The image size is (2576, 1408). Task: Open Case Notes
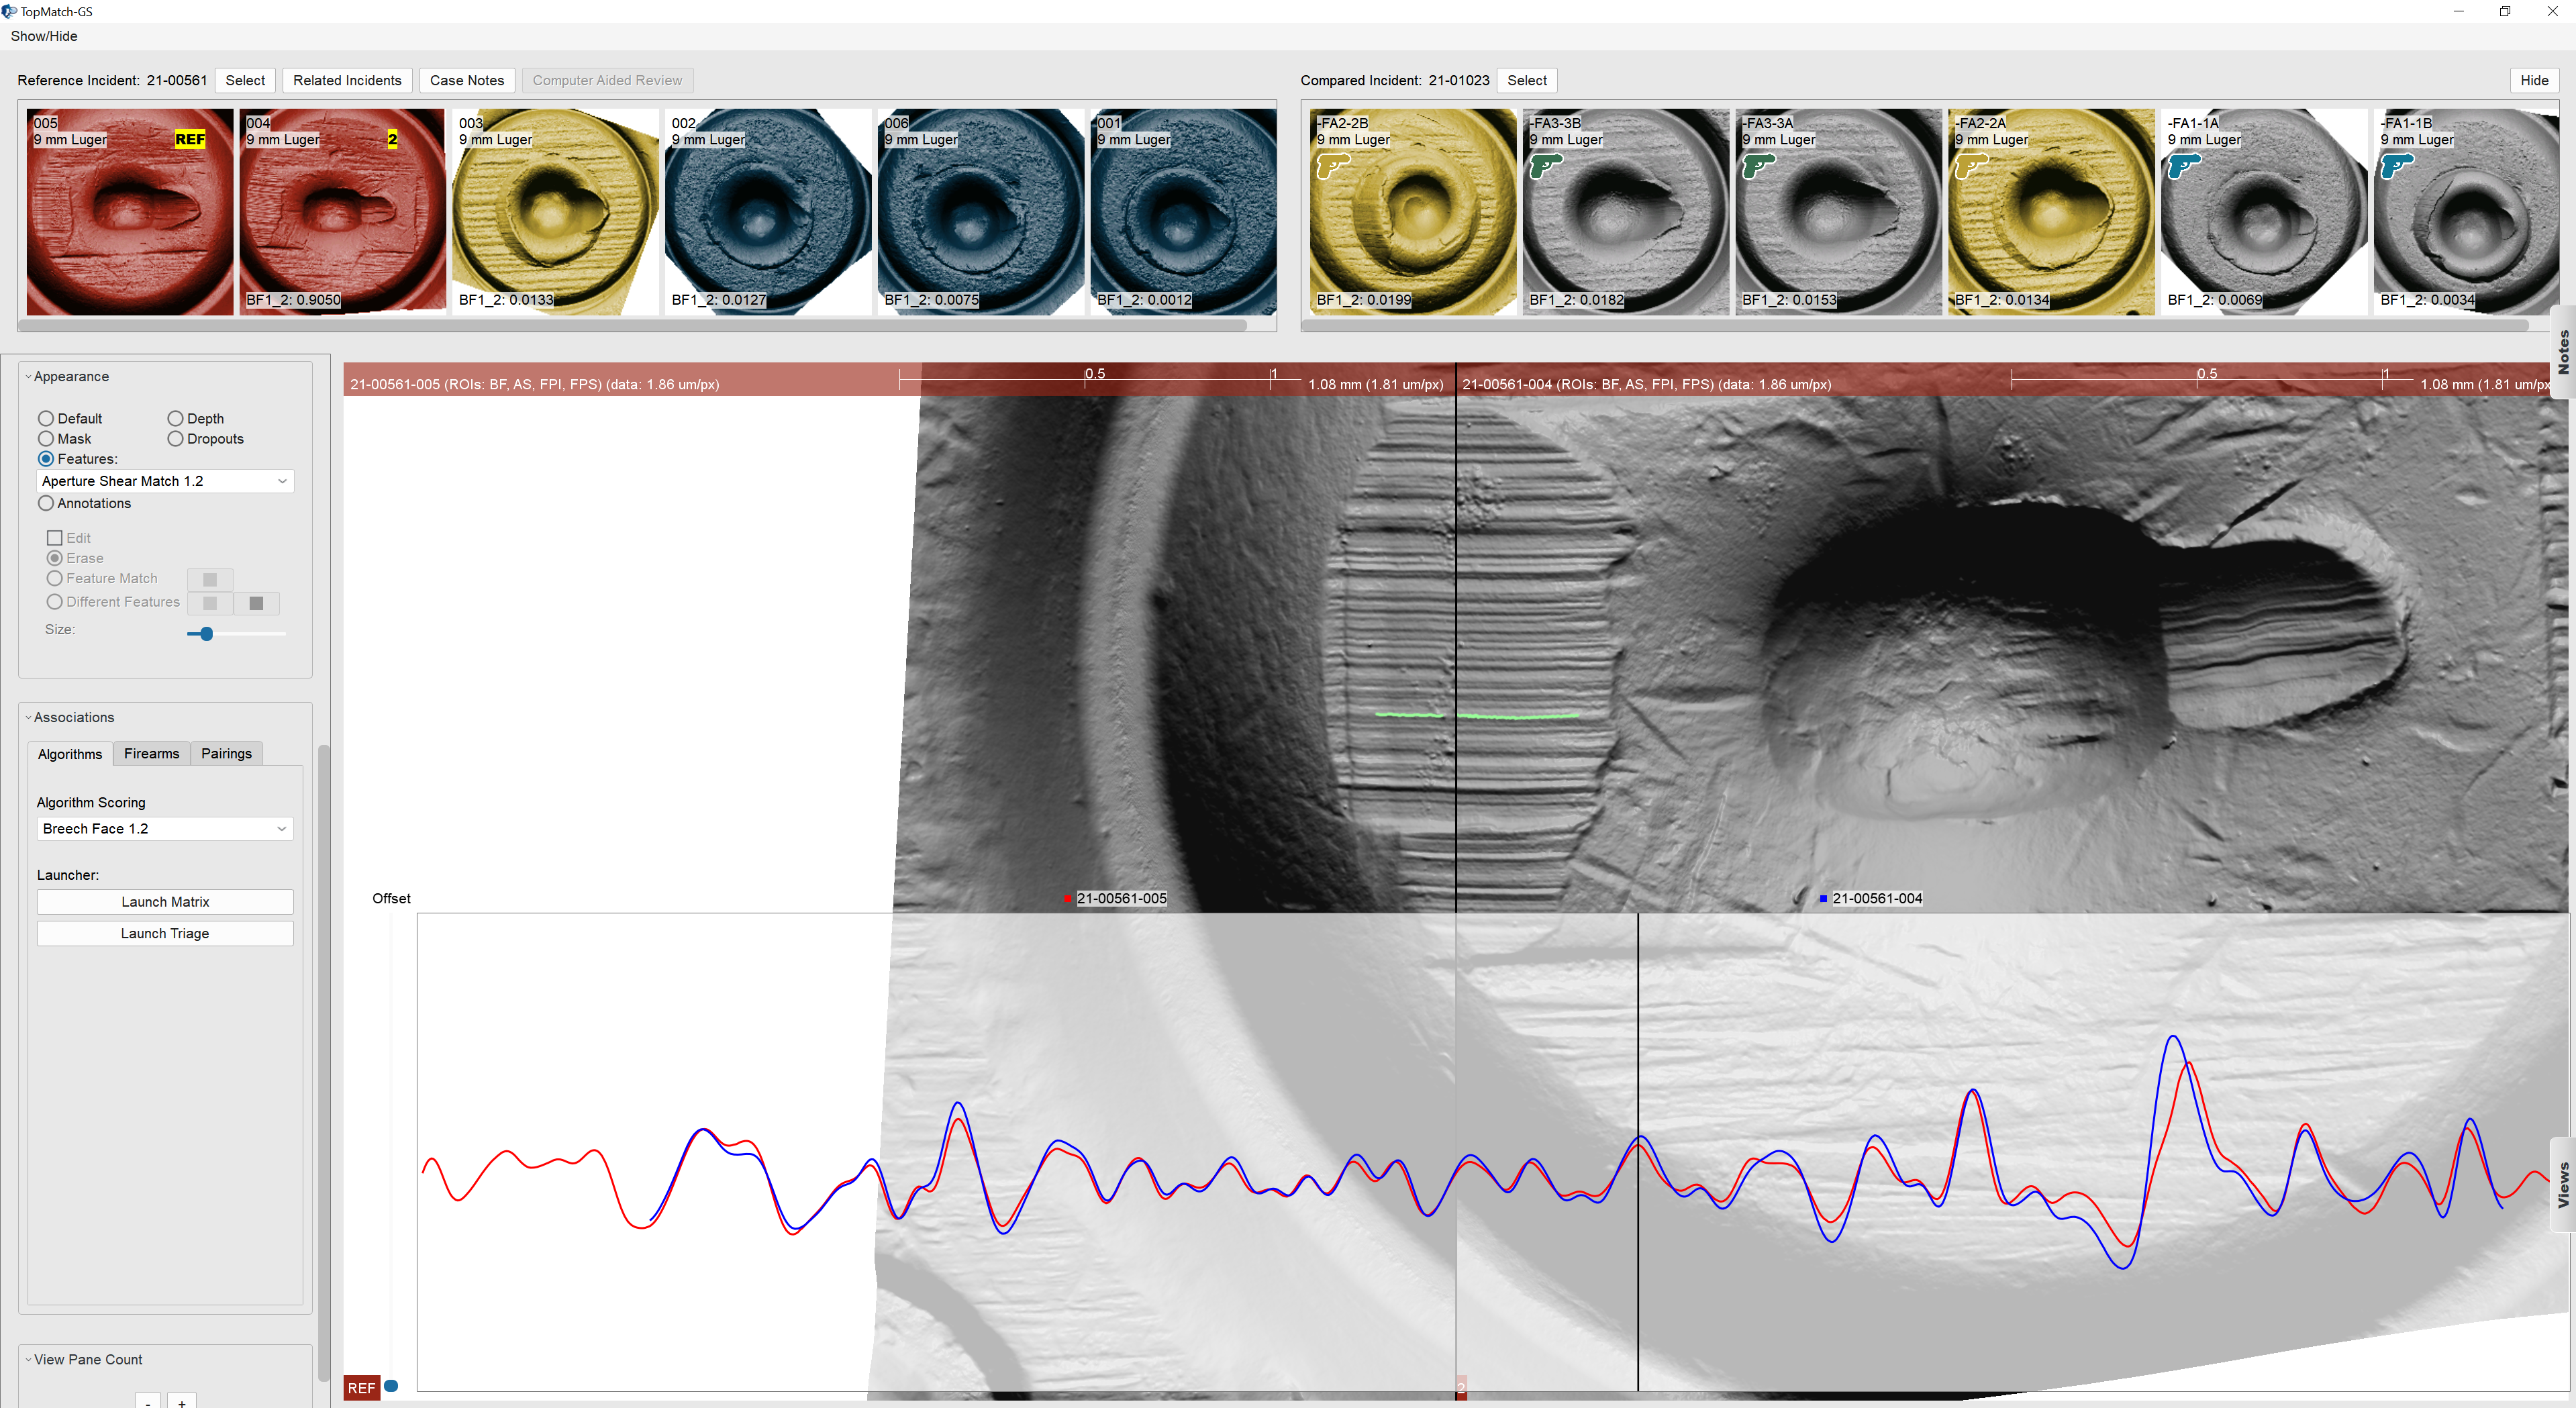467,80
